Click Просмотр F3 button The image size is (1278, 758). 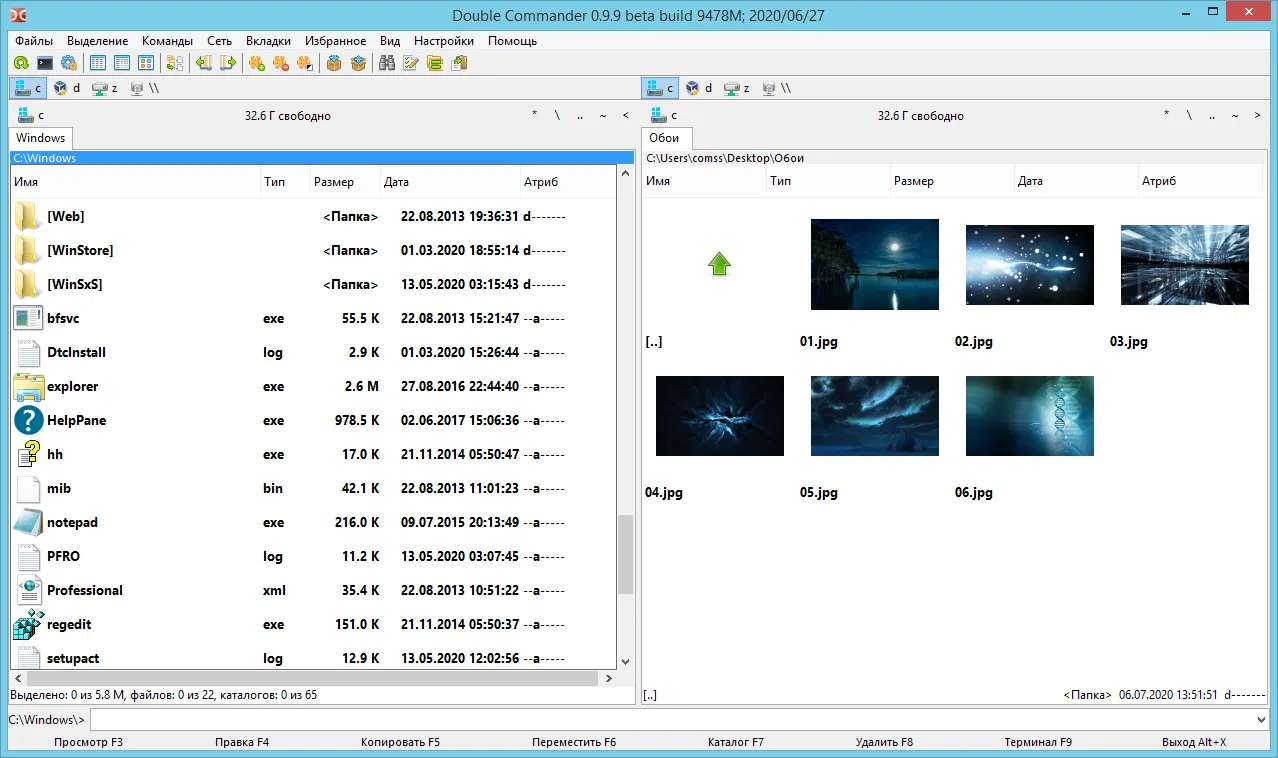89,742
